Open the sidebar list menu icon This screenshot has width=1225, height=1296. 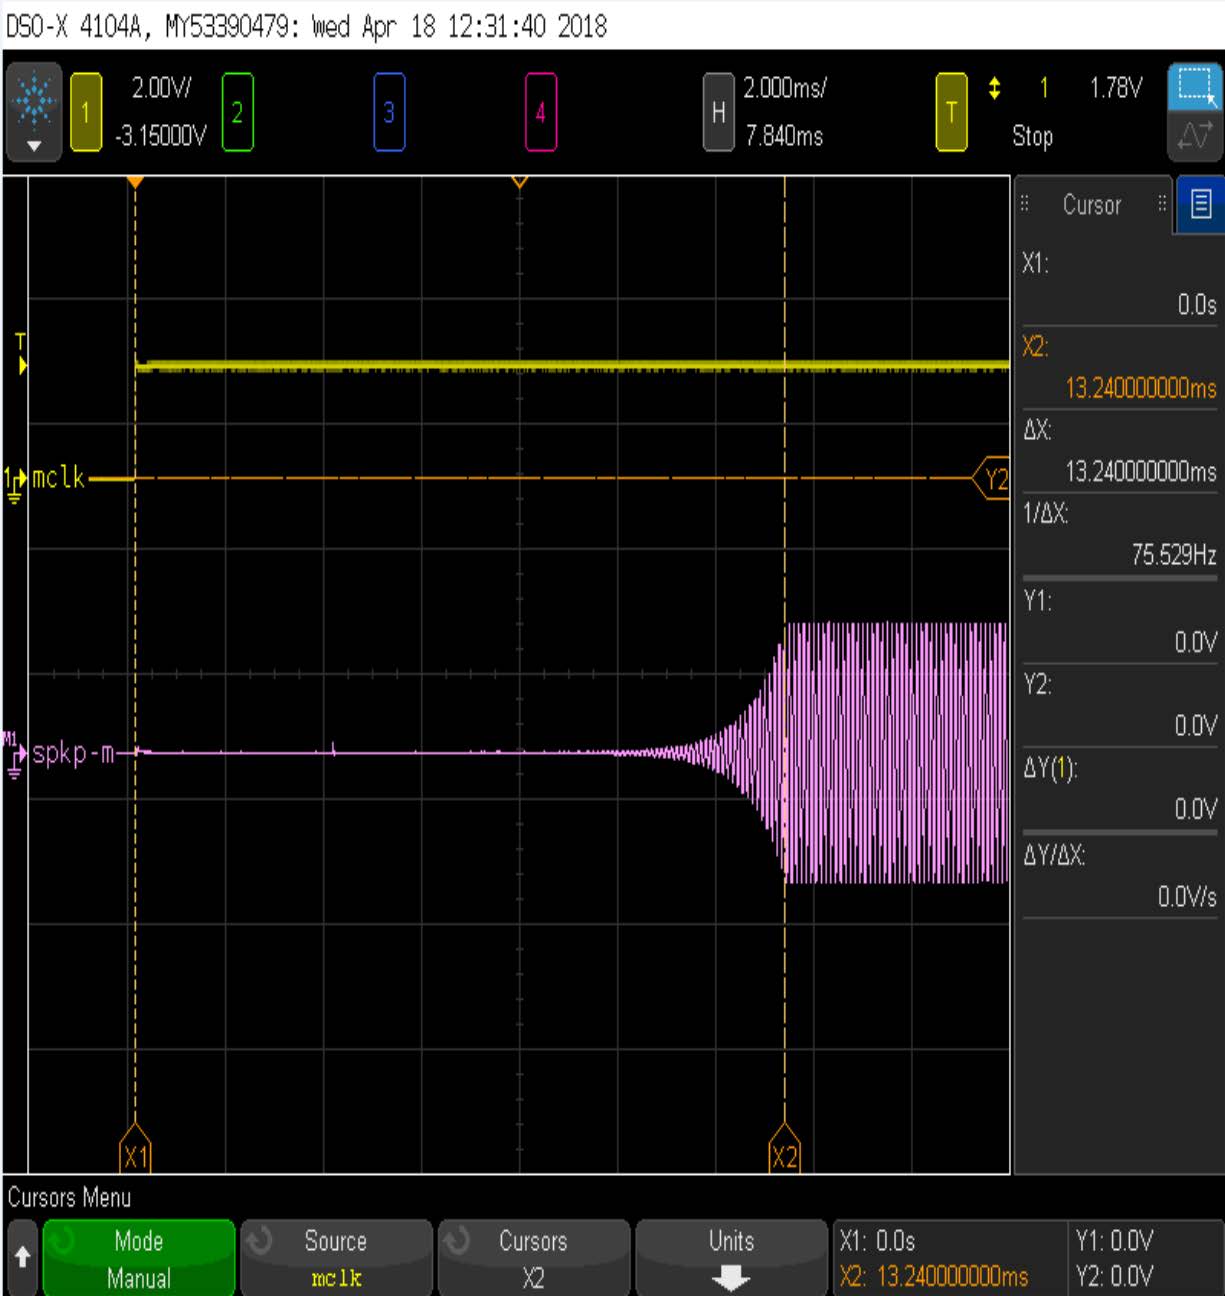[x=1201, y=204]
